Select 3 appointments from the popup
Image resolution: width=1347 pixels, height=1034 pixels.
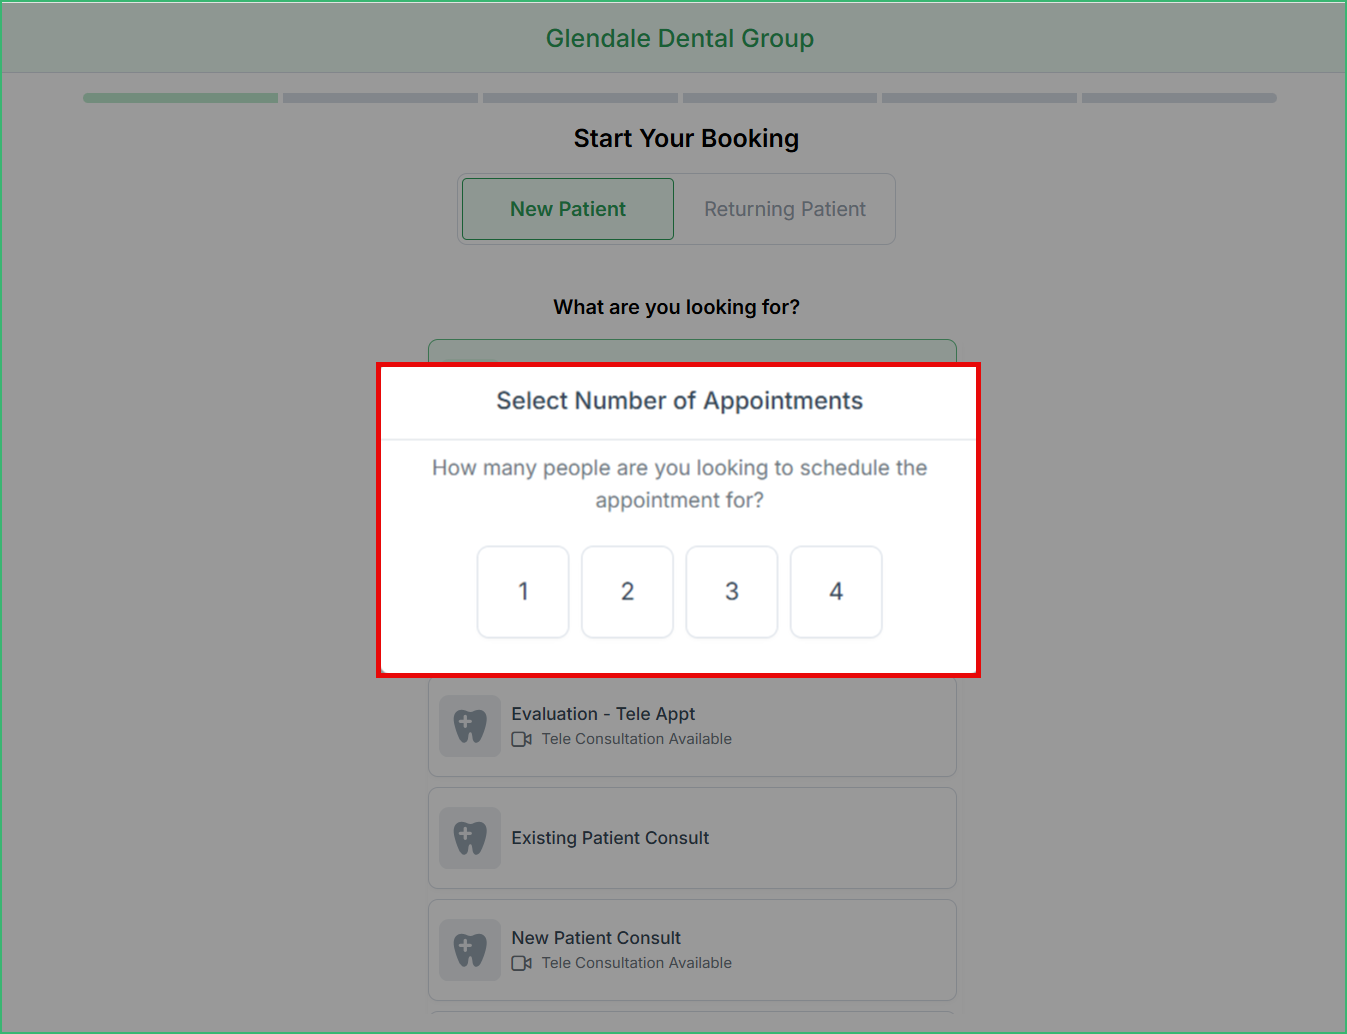click(731, 591)
